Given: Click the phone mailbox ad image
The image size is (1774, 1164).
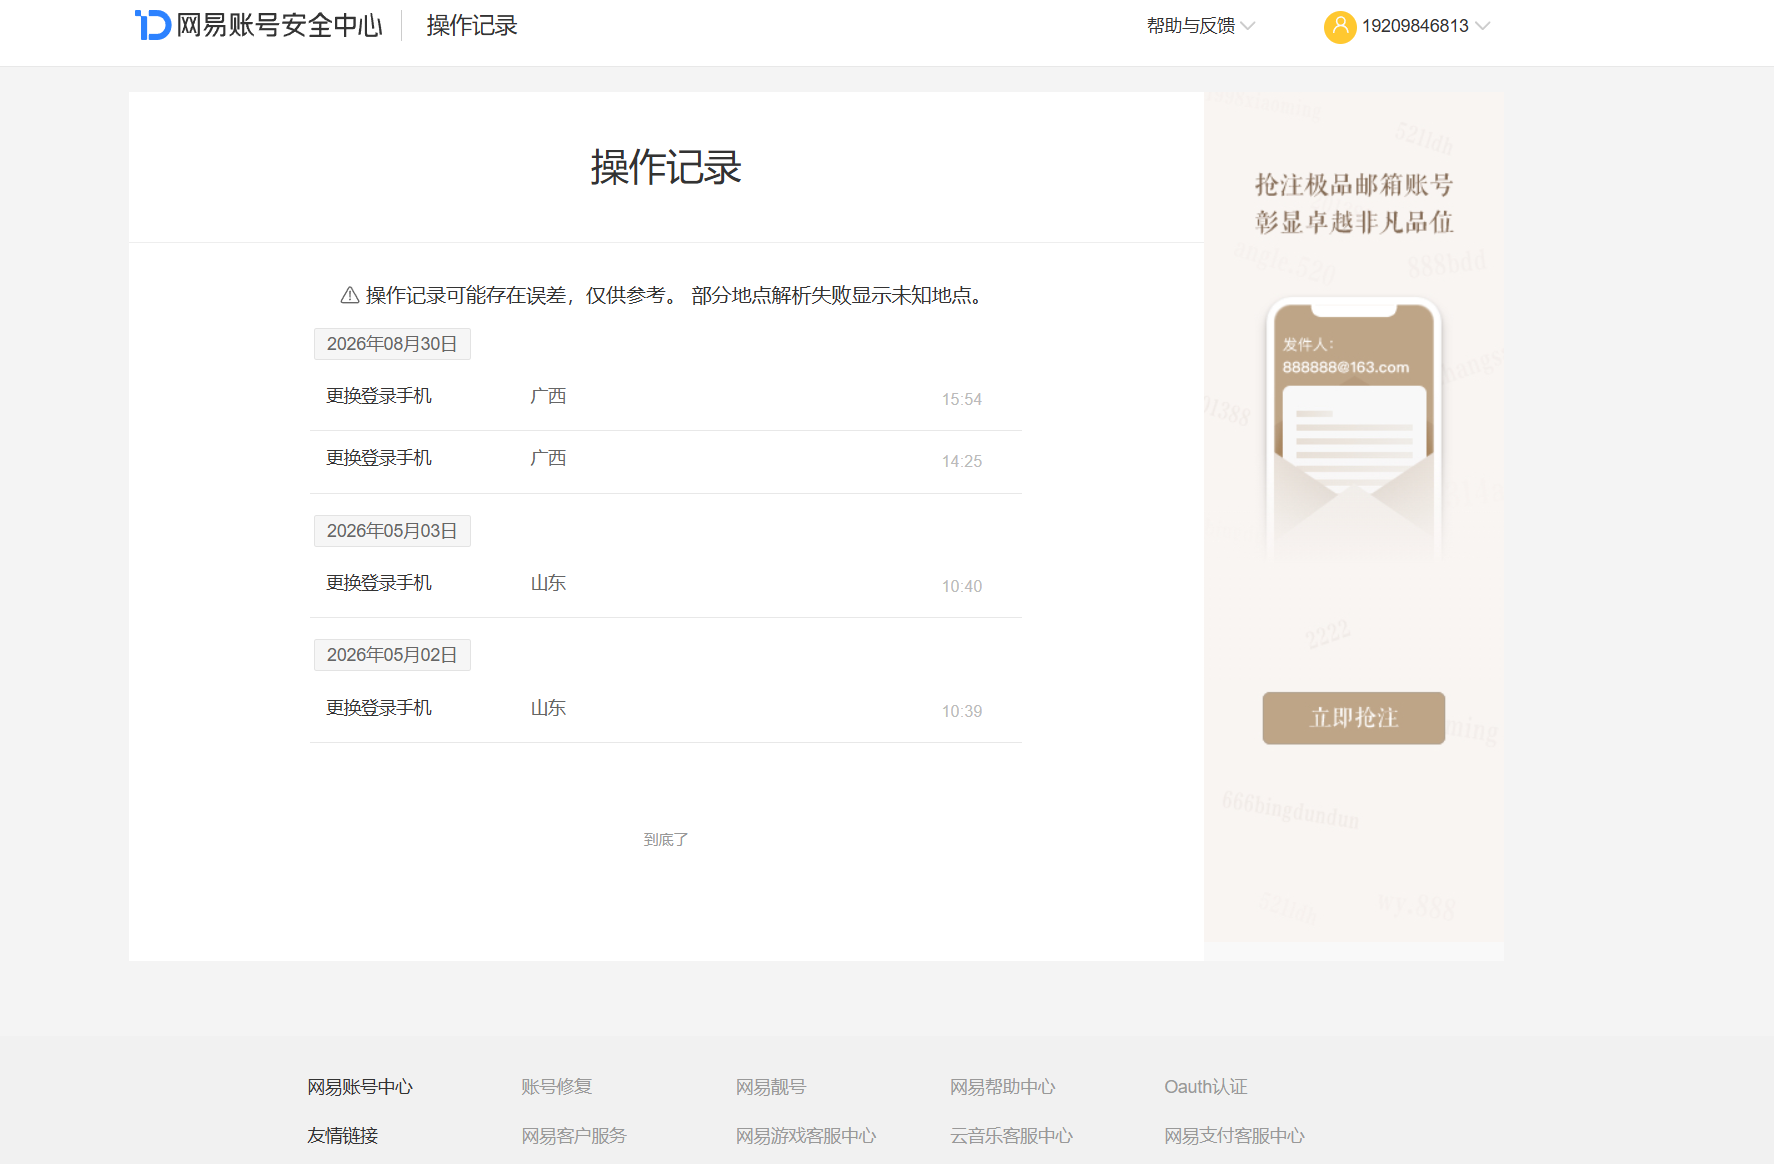Looking at the screenshot, I should [1354, 428].
